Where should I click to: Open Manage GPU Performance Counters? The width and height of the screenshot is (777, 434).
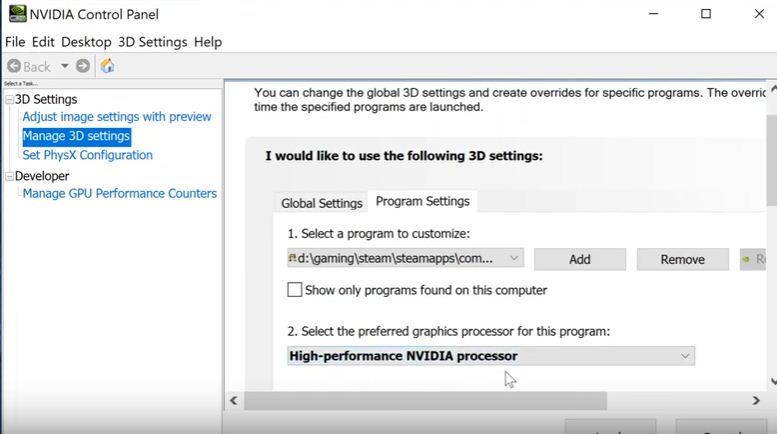[119, 193]
